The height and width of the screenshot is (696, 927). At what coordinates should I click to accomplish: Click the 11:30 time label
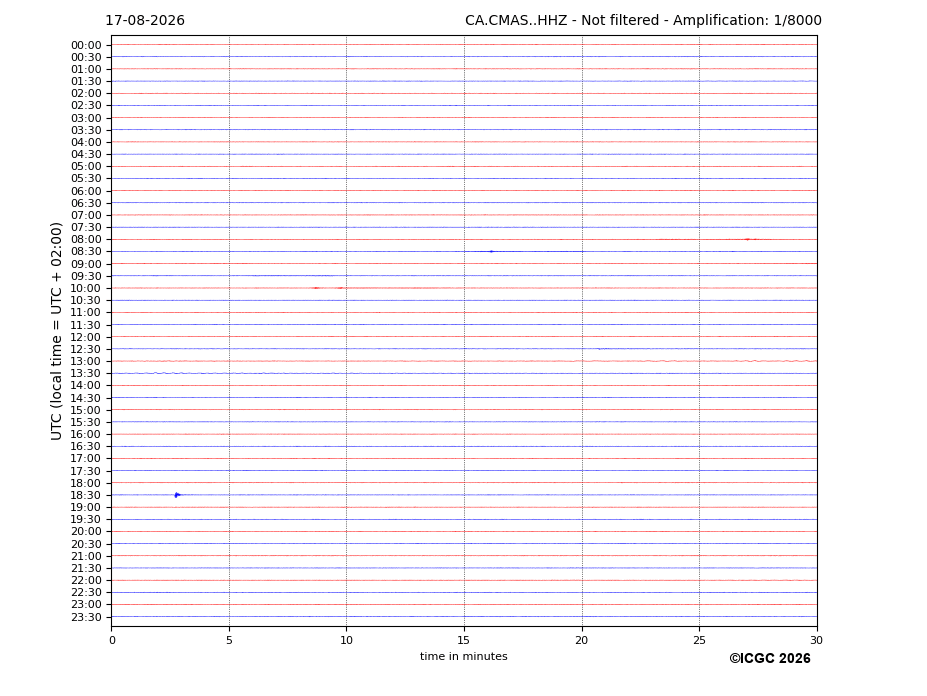[x=86, y=325]
